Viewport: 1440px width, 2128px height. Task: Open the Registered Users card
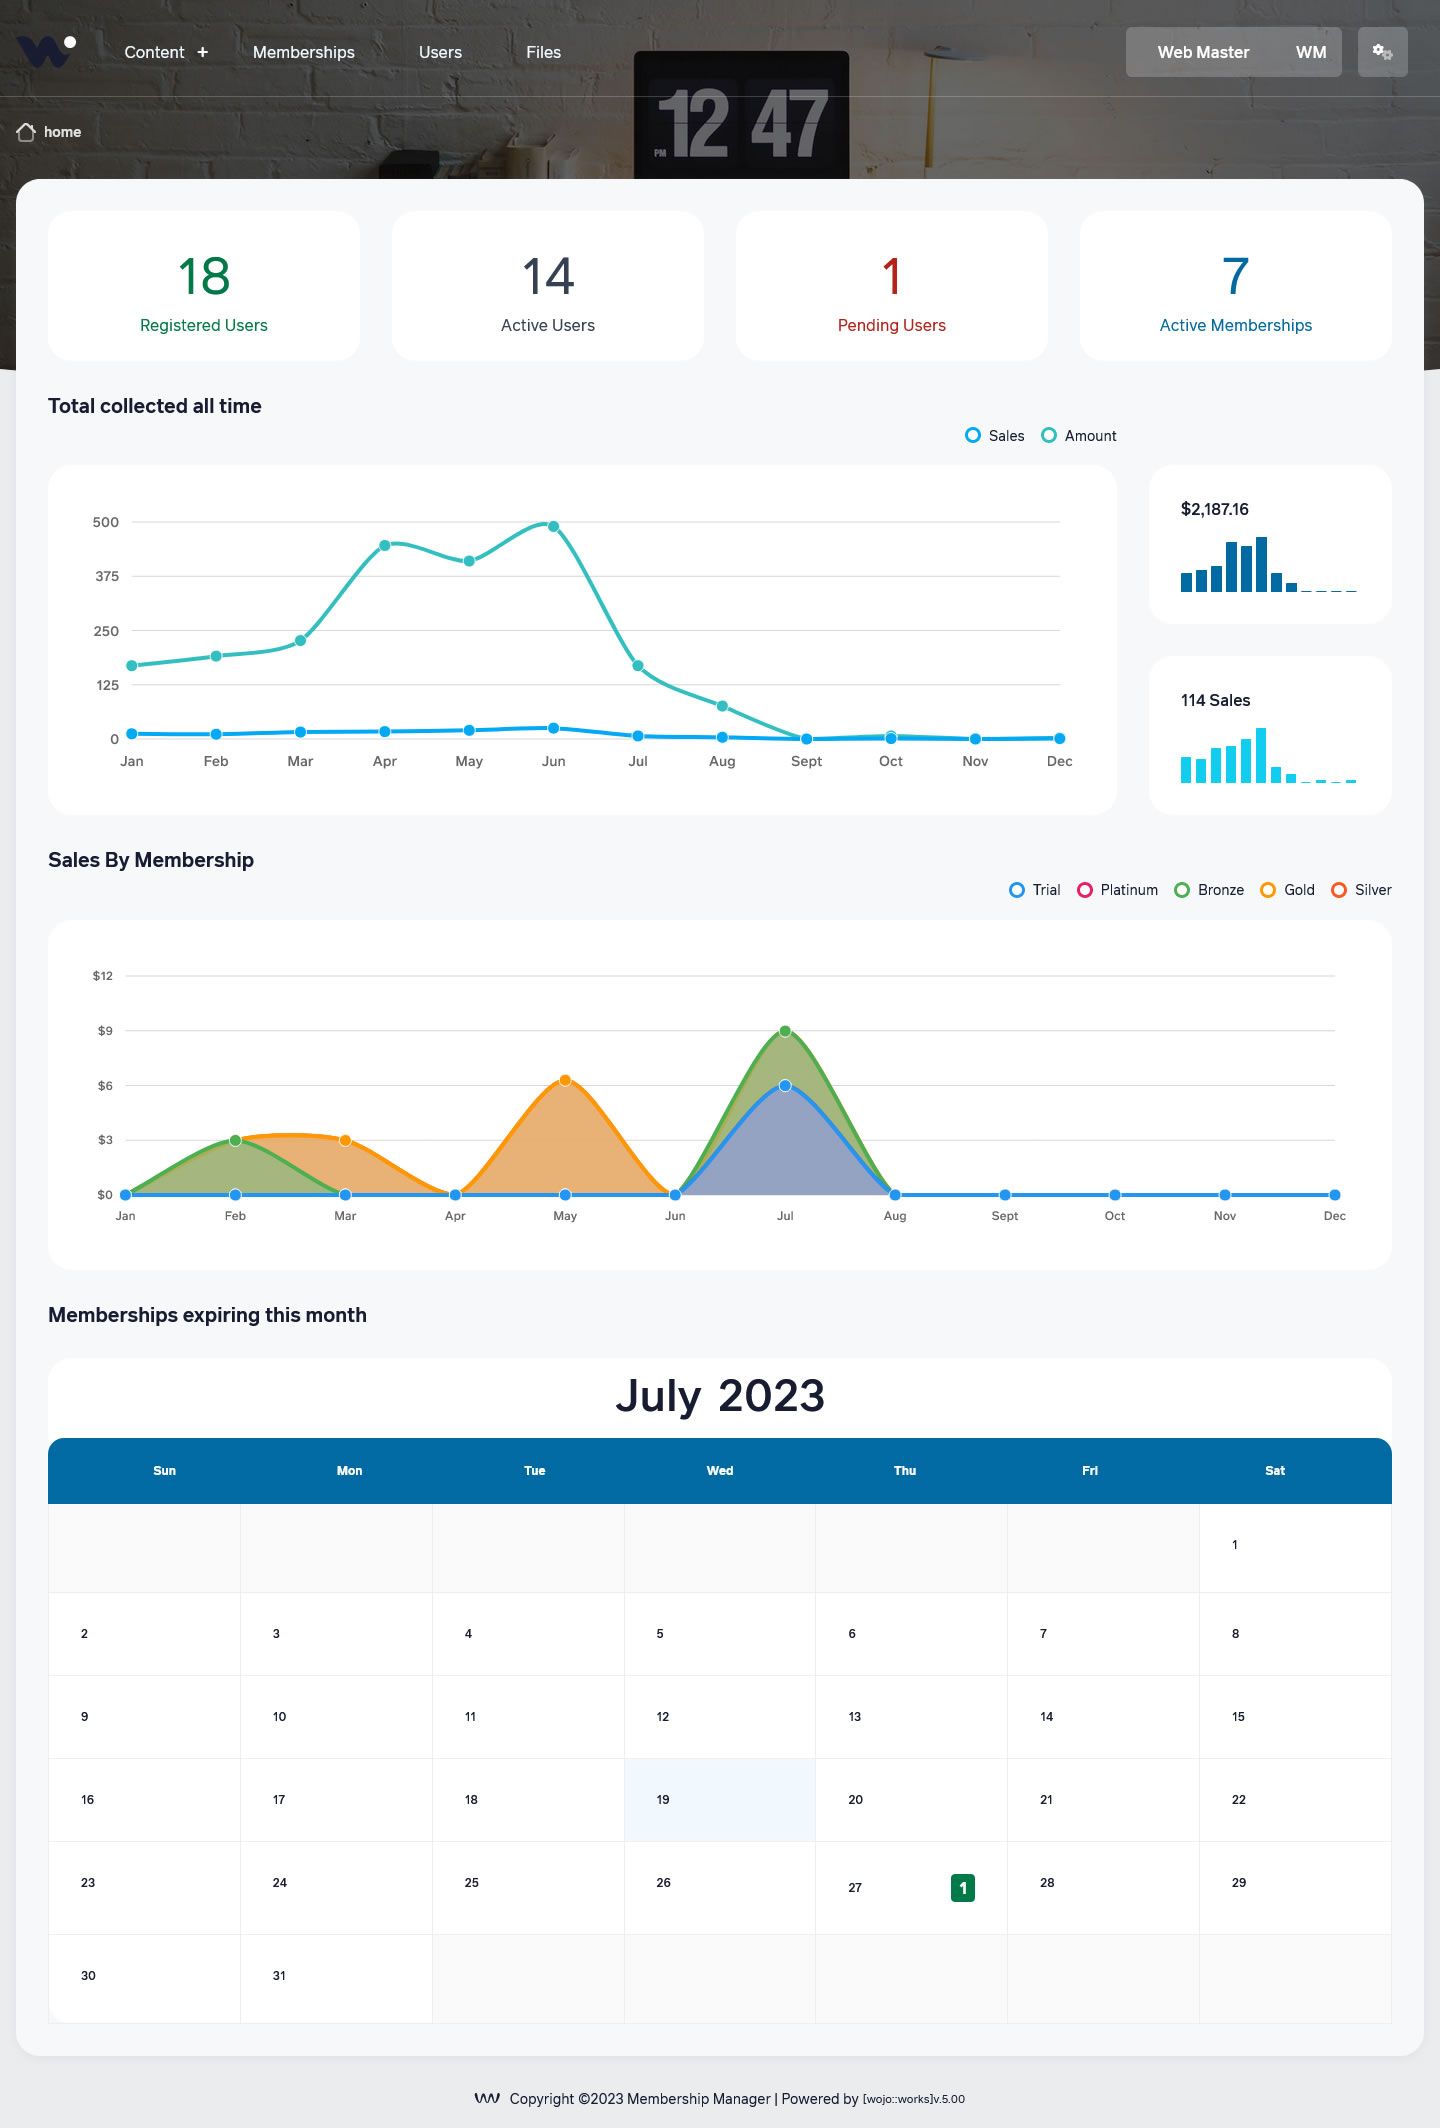tap(204, 286)
